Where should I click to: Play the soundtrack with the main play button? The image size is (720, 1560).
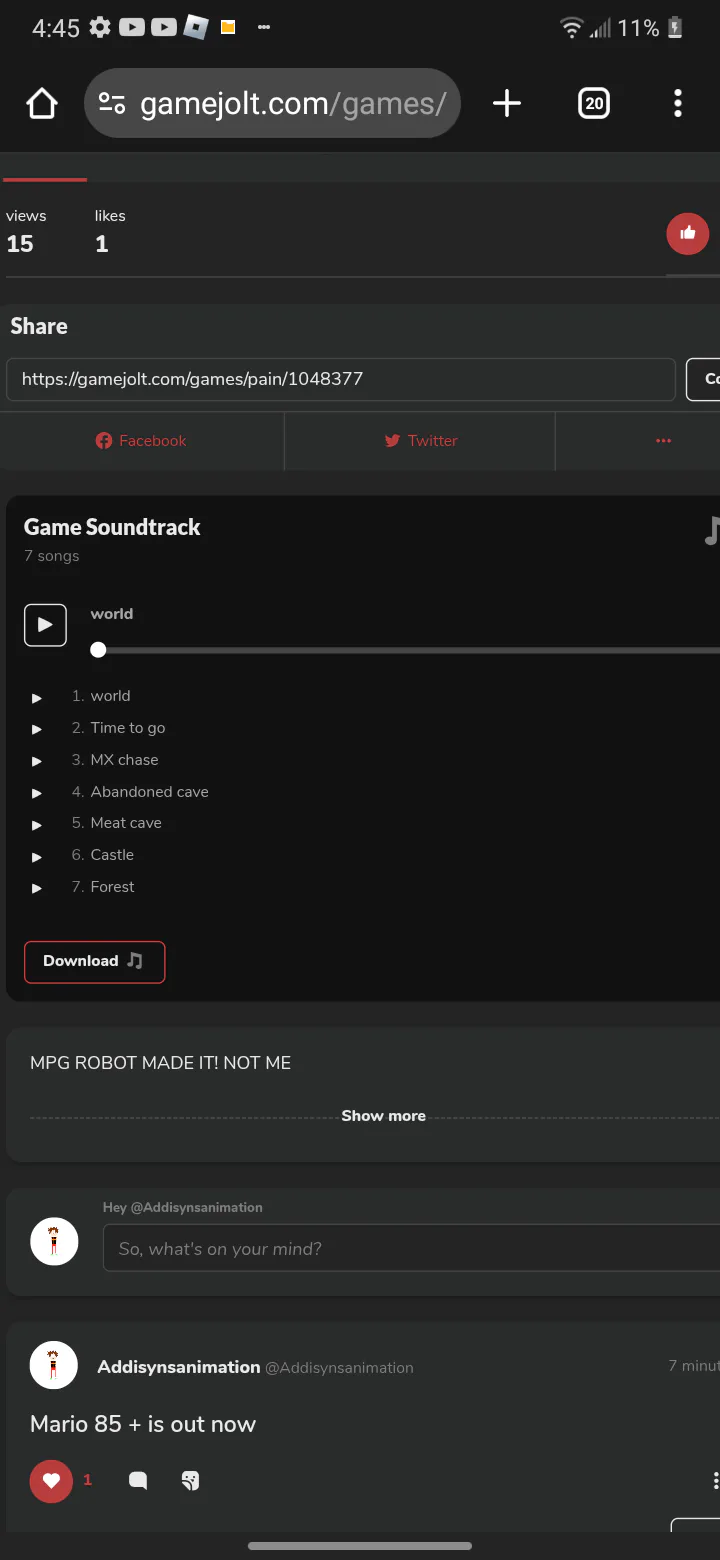[45, 625]
